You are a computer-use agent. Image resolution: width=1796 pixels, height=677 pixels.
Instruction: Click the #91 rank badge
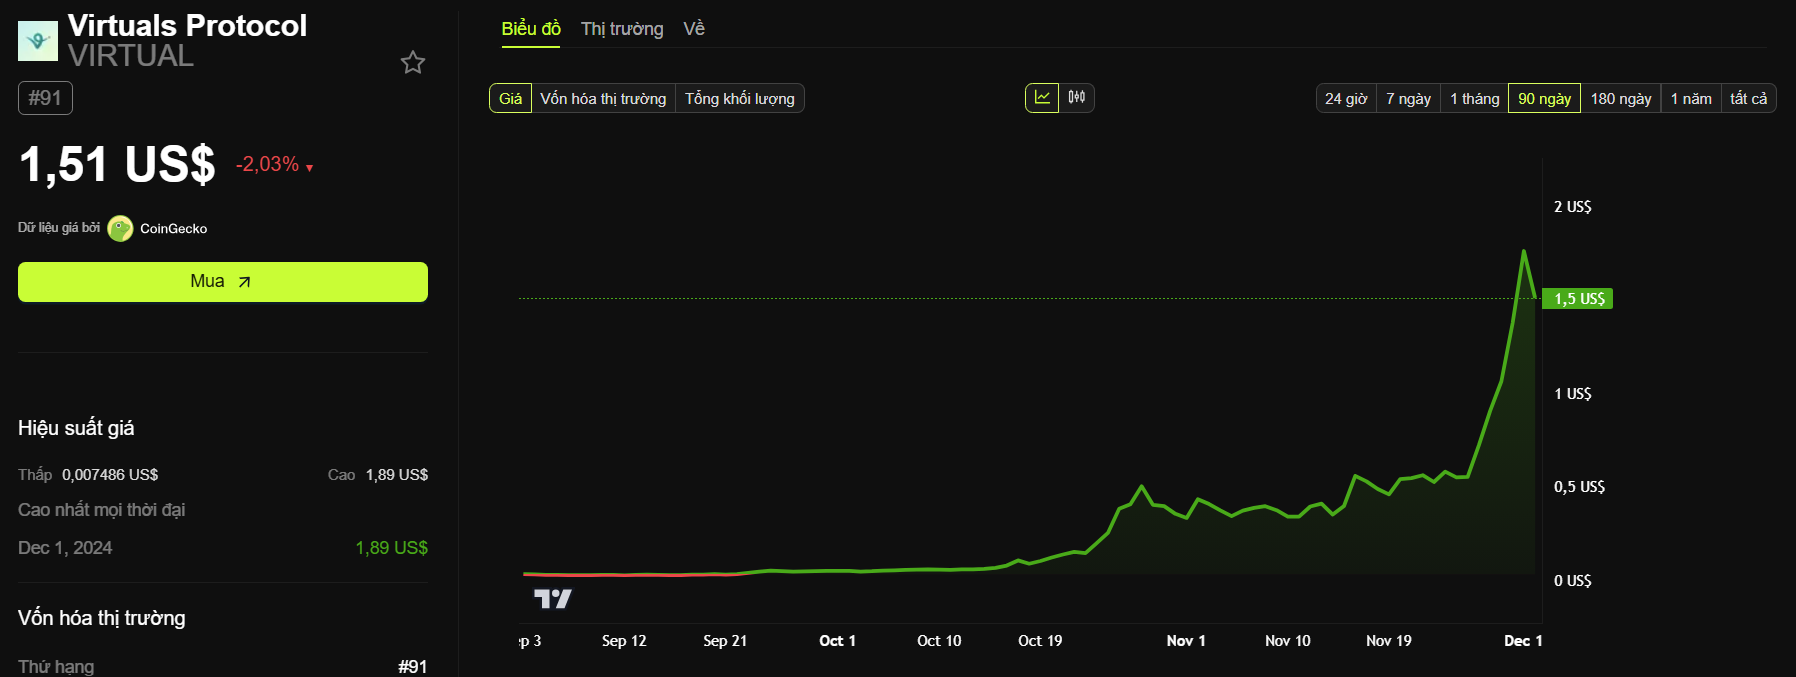pyautogui.click(x=45, y=98)
